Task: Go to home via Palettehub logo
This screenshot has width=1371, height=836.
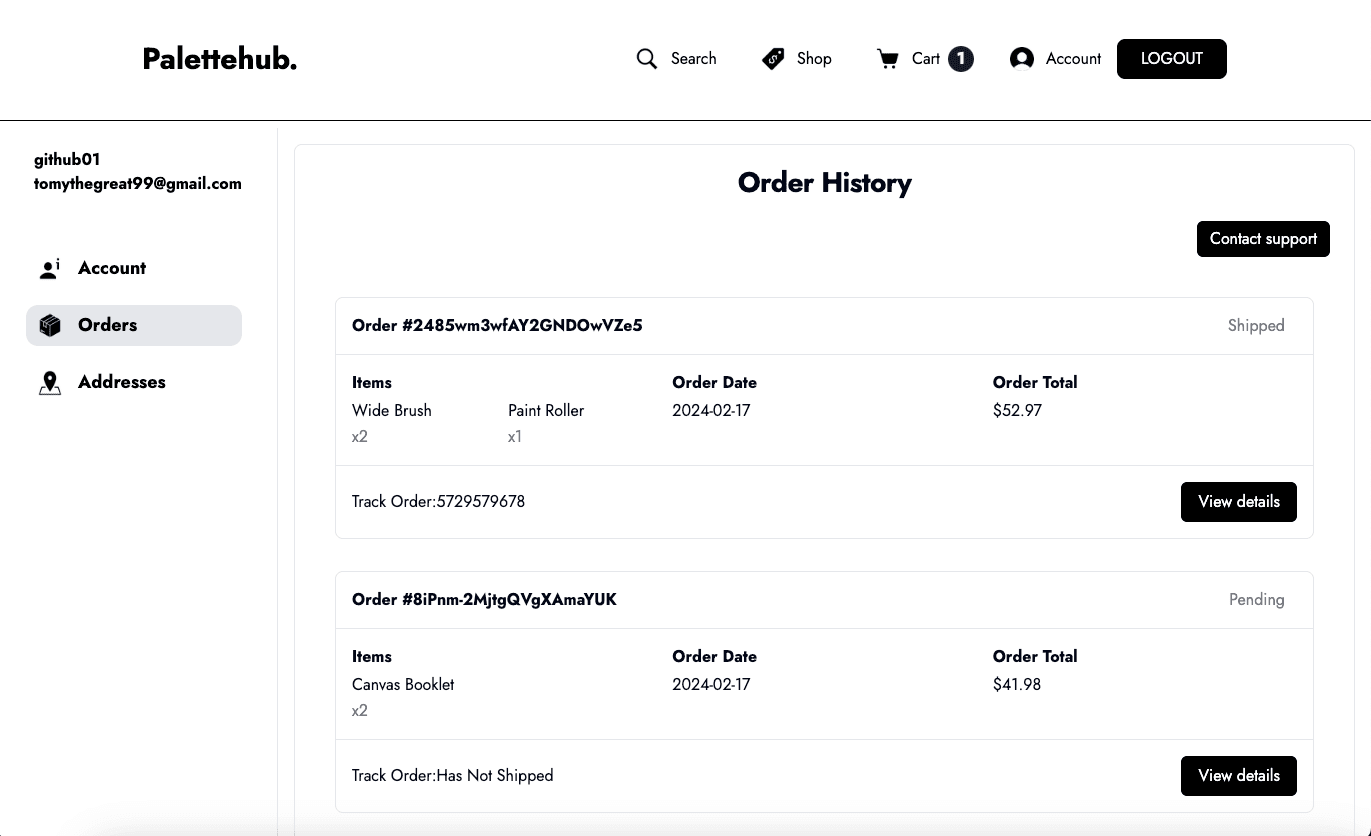Action: 220,59
